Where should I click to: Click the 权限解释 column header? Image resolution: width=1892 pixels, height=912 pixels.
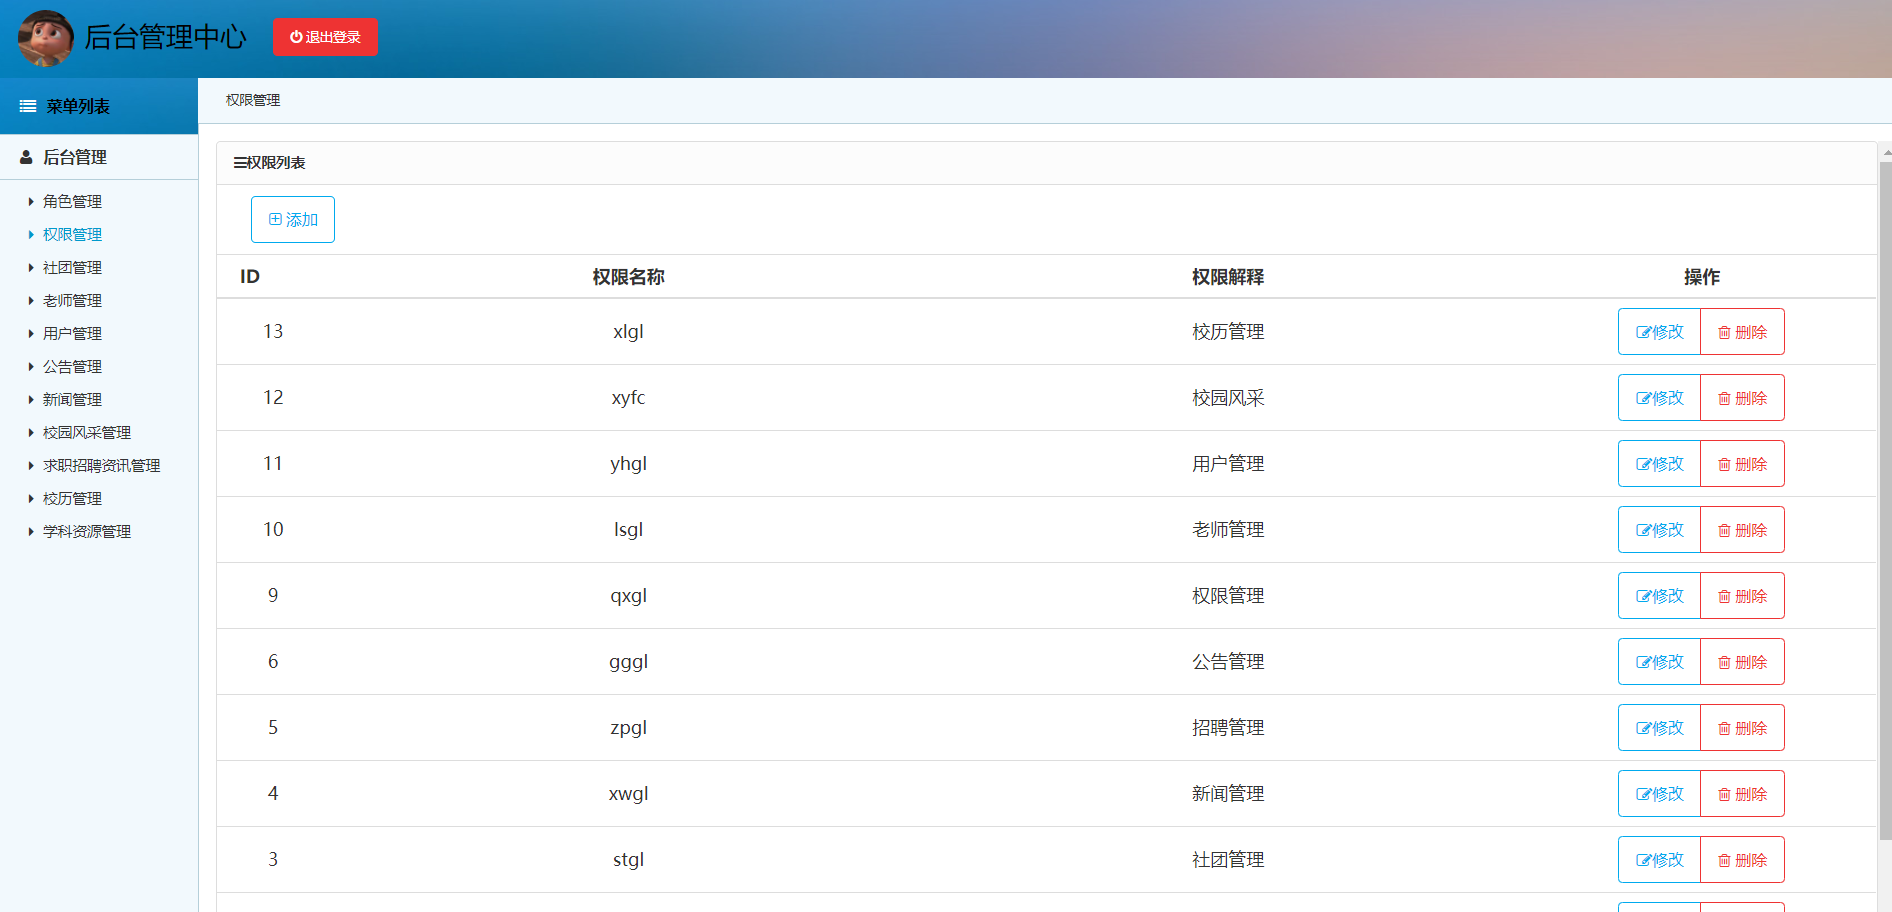1228,277
